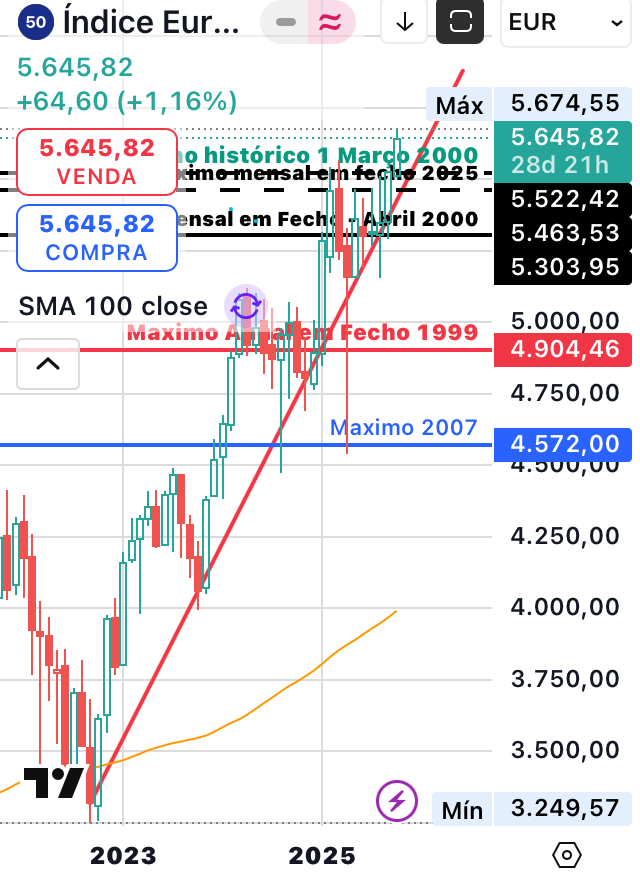
Task: Click the black 5.463,53 price label
Action: pos(563,234)
